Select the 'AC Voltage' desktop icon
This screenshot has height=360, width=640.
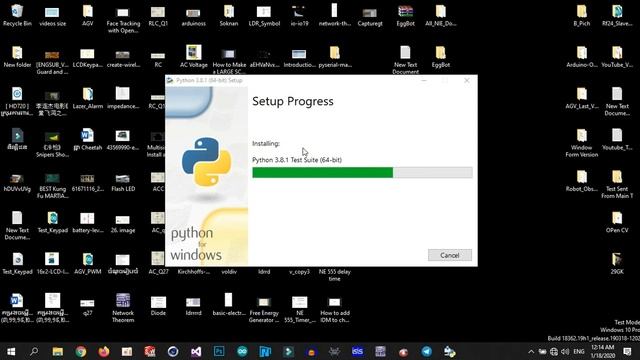tap(193, 57)
